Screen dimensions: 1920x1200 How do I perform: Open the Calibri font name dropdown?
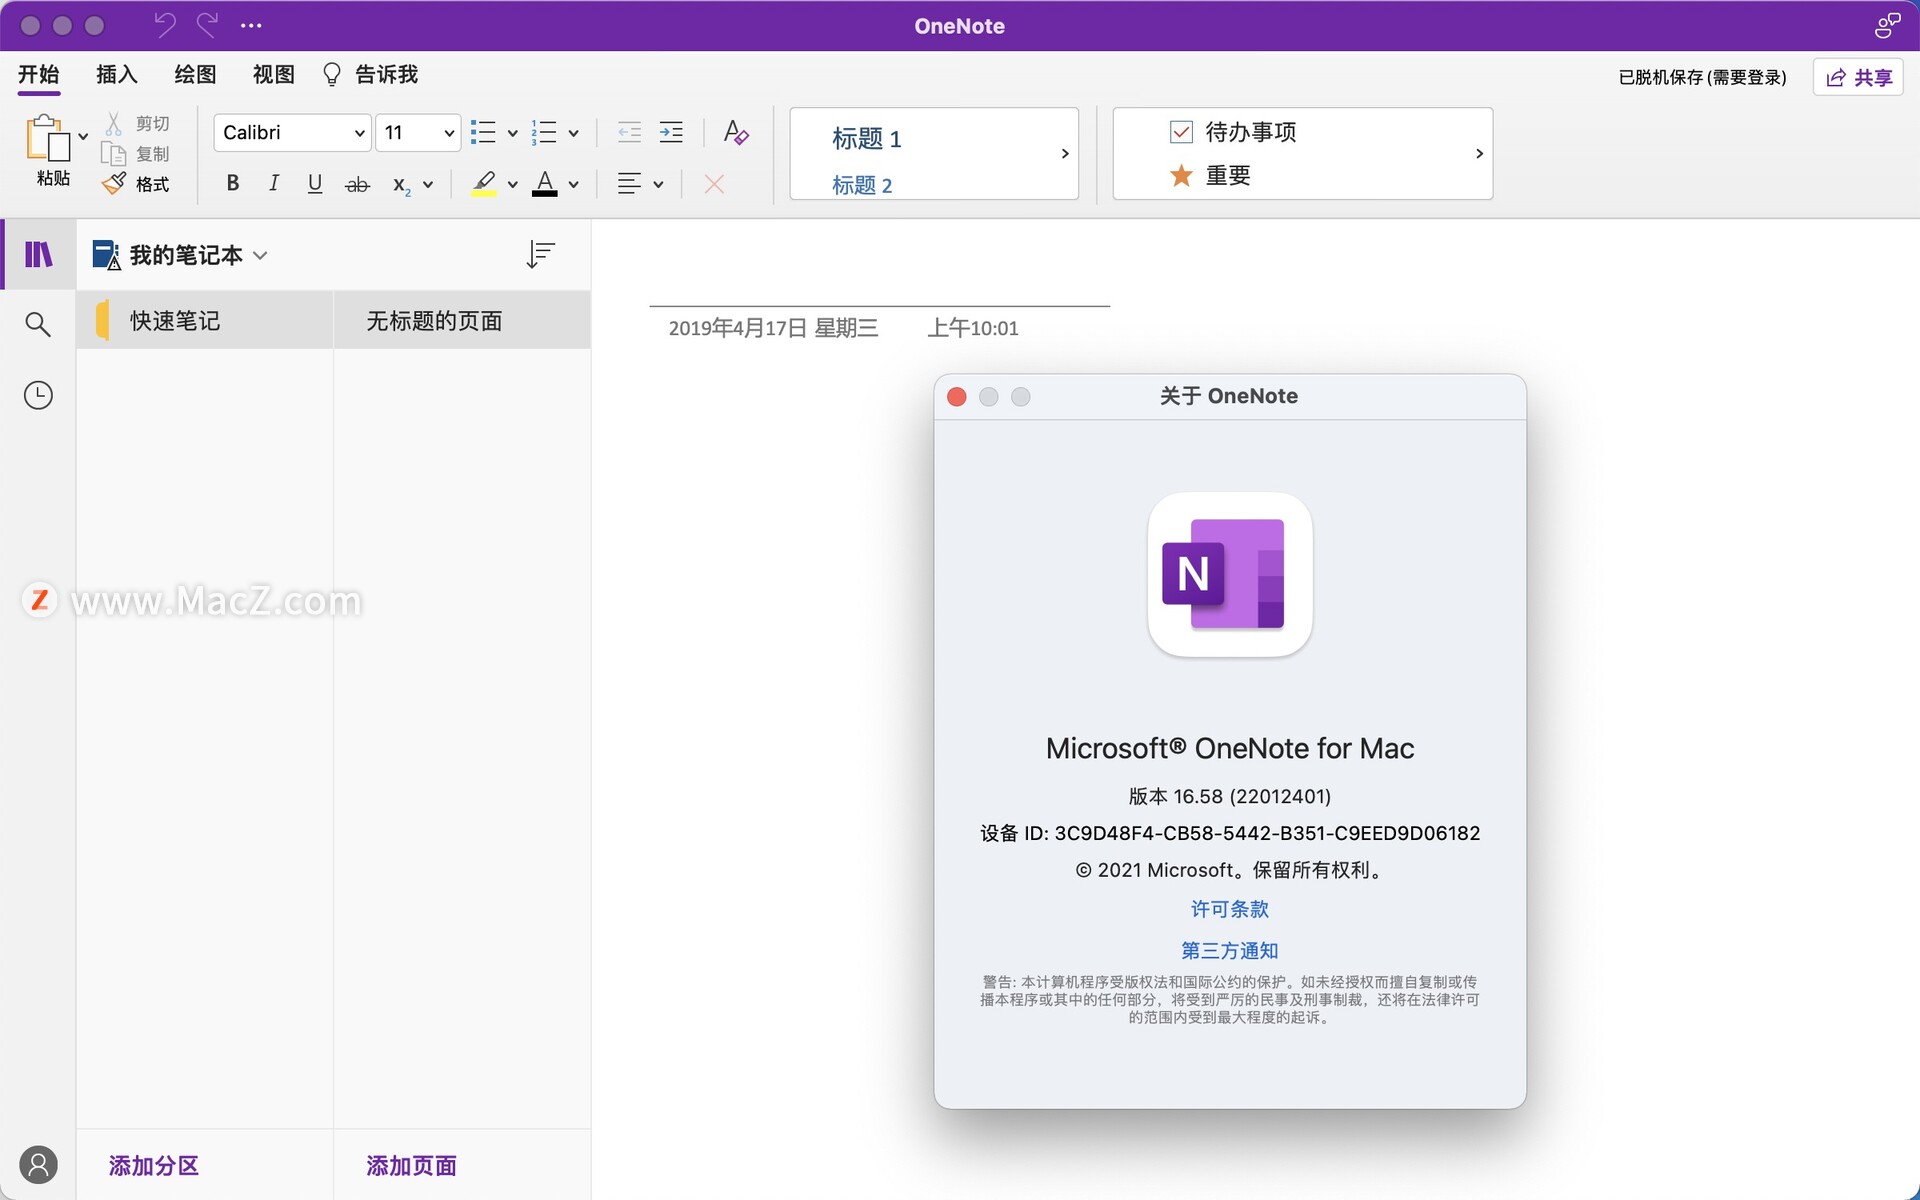point(292,132)
